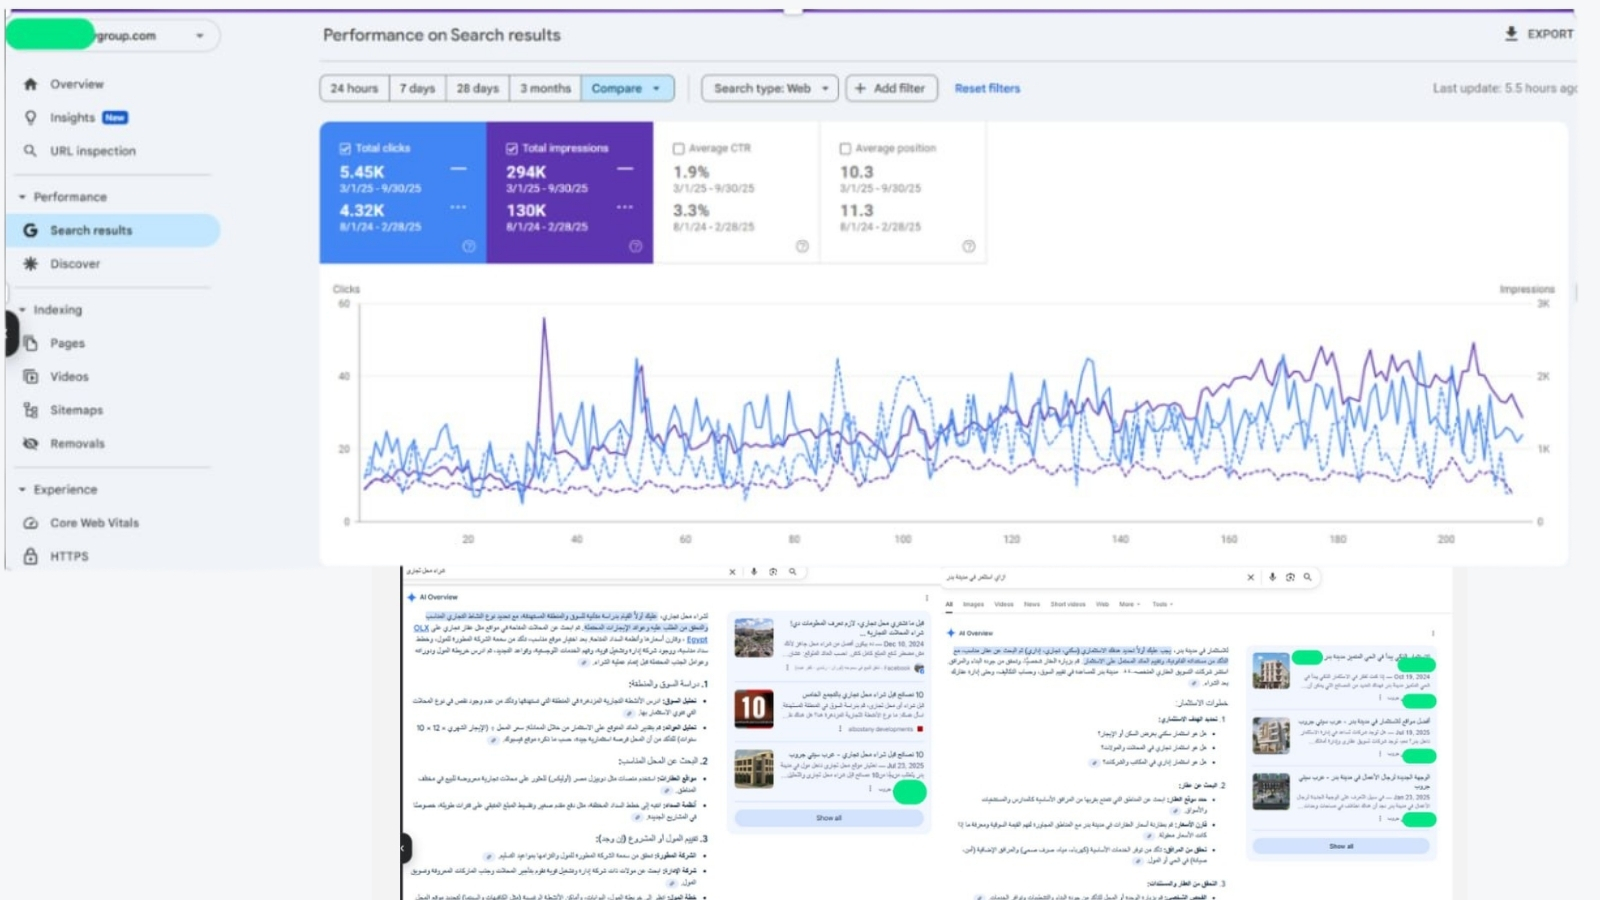This screenshot has width=1600, height=900.
Task: Open Insights via the lightbulb icon
Action: click(30, 118)
